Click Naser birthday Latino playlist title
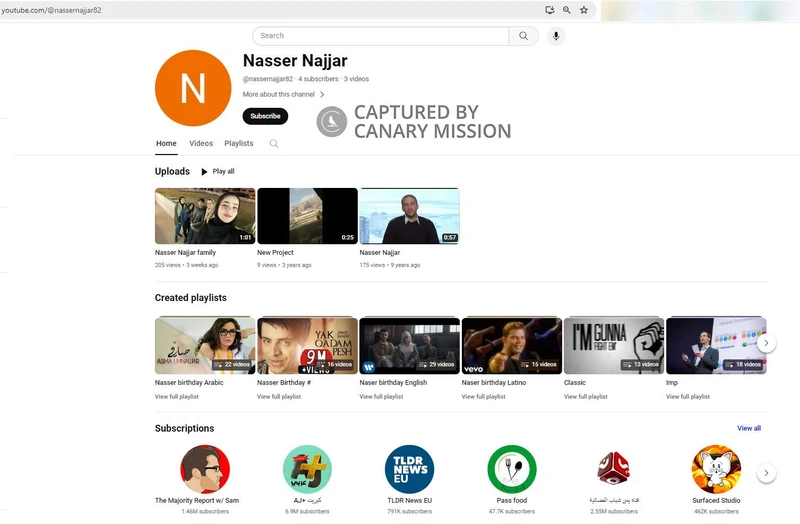800x524 pixels. tap(494, 383)
